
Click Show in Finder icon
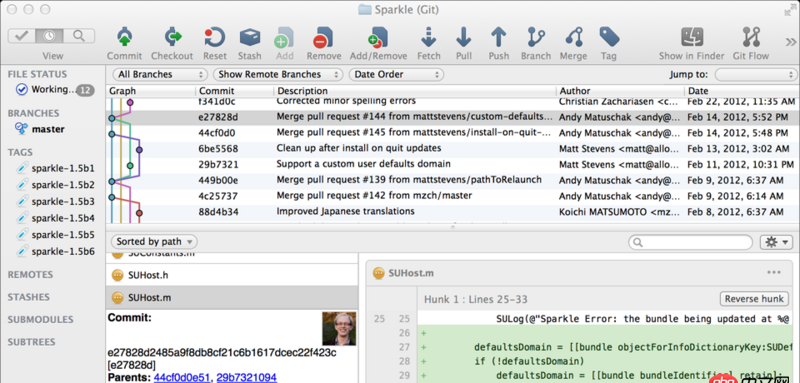tap(692, 37)
